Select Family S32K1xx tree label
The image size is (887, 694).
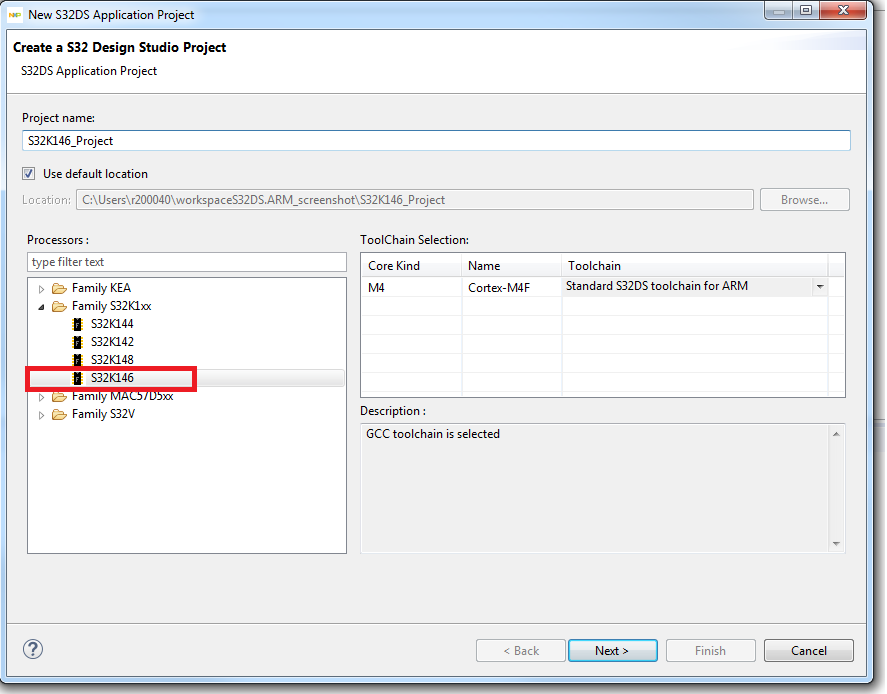(111, 306)
